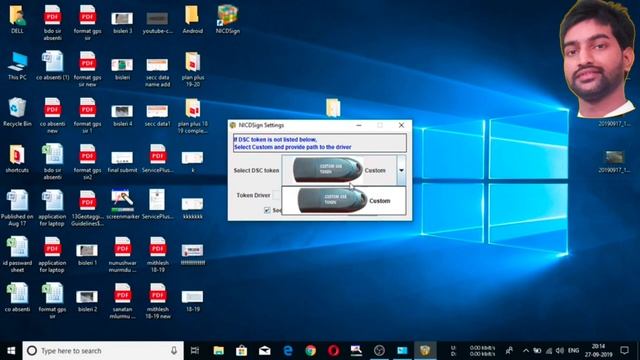Select the shortcuts folder icon
Viewport: 640px width, 360px height.
[17, 159]
